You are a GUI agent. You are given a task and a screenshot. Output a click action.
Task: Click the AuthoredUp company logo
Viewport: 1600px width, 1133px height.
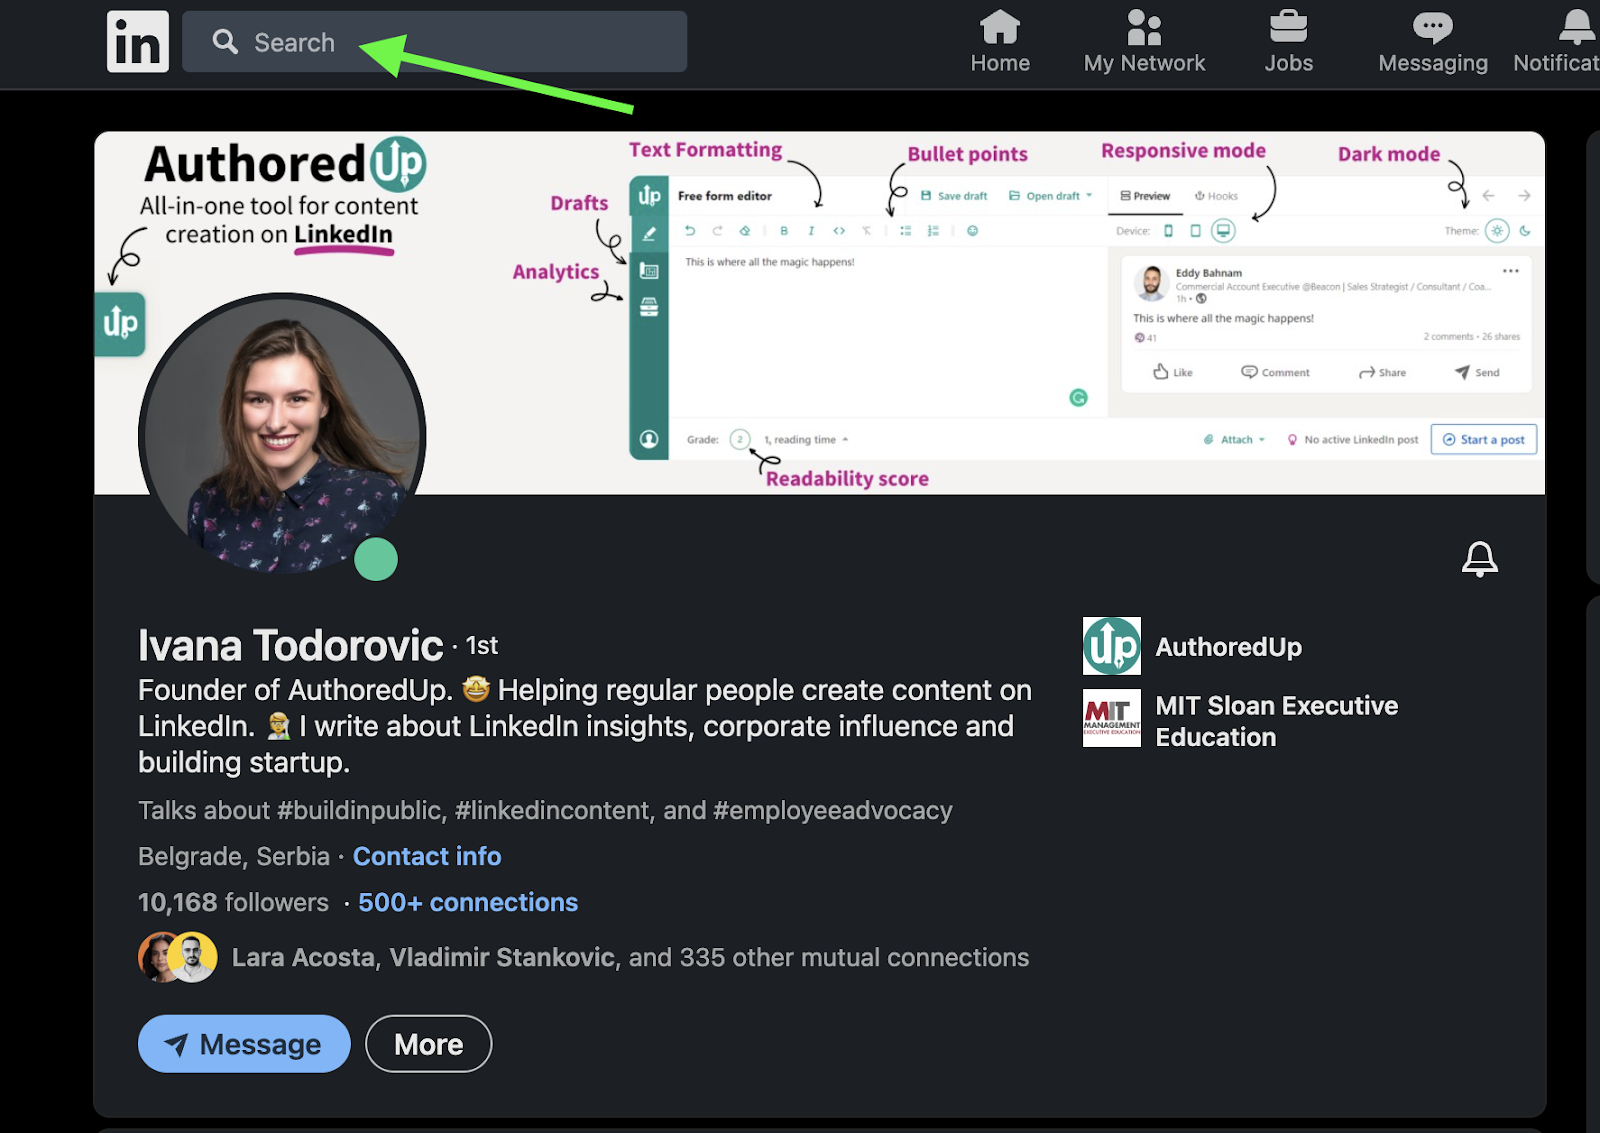[1111, 646]
